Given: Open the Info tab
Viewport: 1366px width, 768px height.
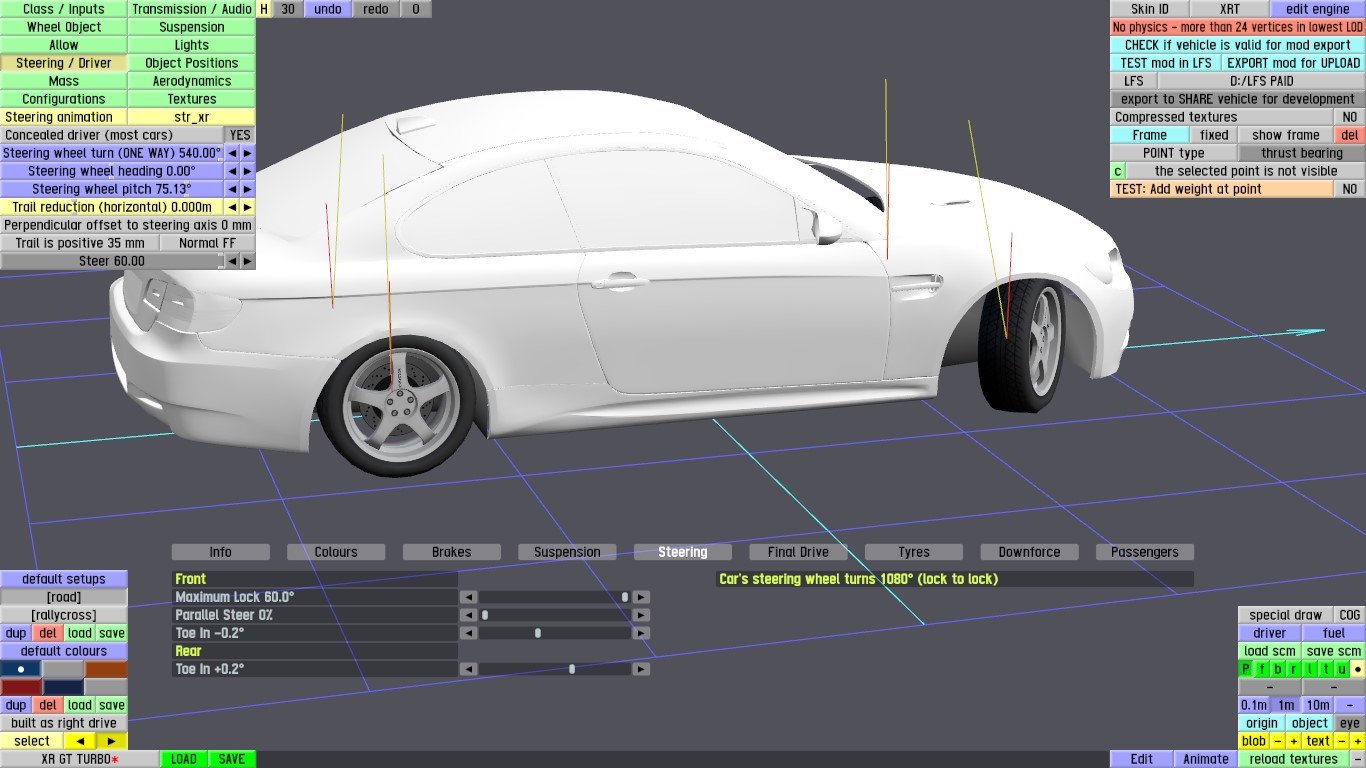Looking at the screenshot, I should click(x=221, y=552).
